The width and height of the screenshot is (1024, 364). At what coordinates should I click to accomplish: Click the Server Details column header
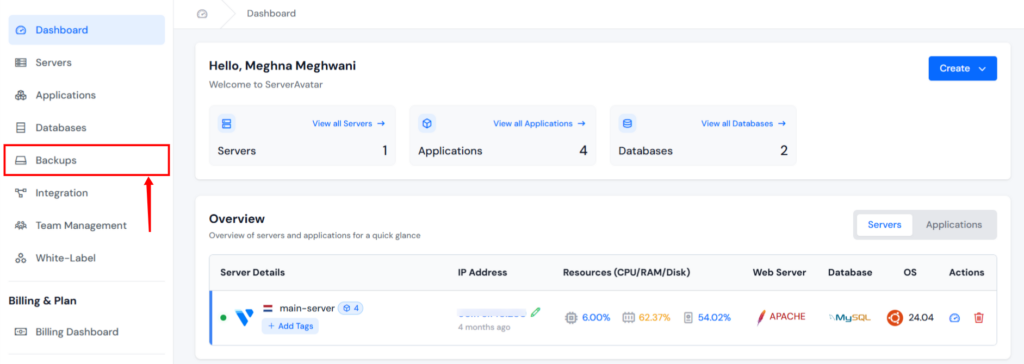[253, 273]
